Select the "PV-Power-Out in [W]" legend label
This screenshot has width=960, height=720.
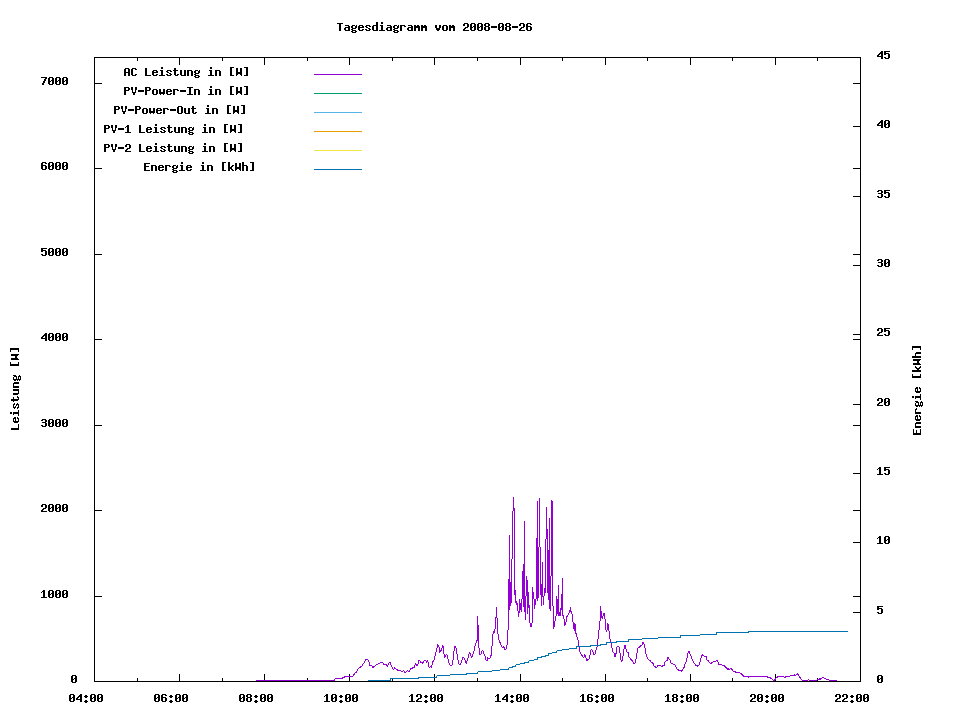[x=180, y=110]
